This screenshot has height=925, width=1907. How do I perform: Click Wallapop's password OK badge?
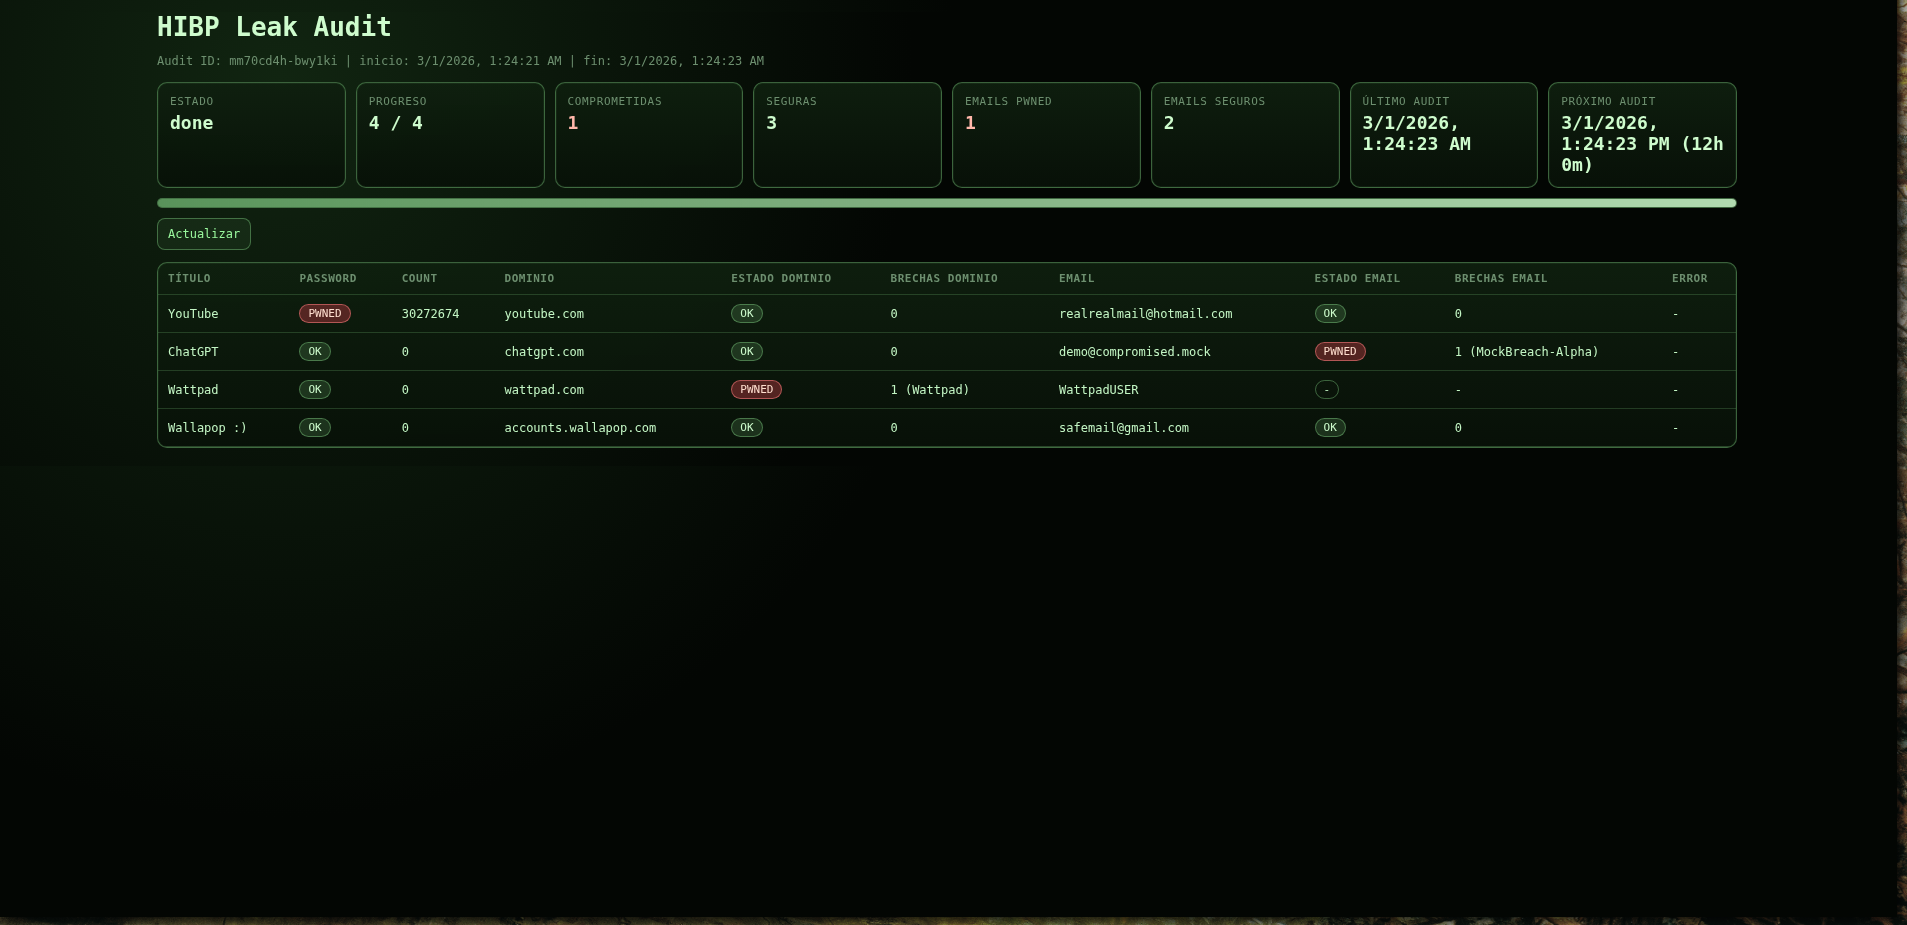(315, 428)
